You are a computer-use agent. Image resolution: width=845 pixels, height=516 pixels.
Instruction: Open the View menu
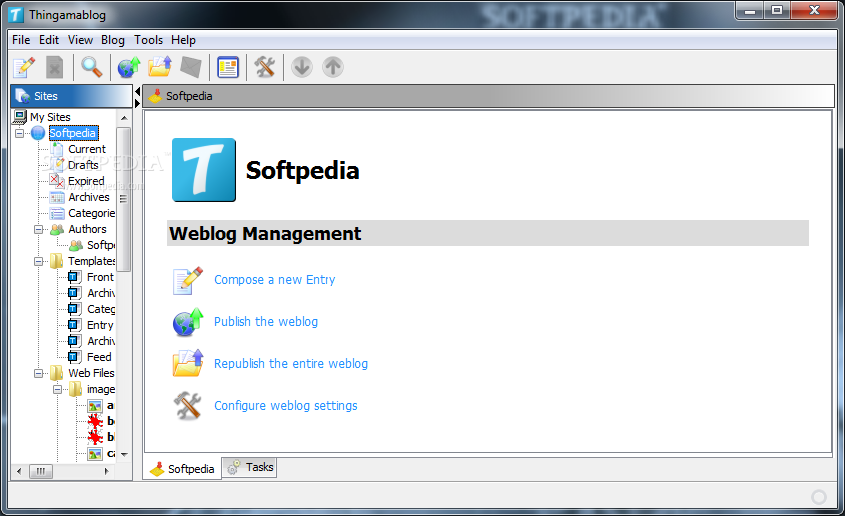(x=80, y=40)
